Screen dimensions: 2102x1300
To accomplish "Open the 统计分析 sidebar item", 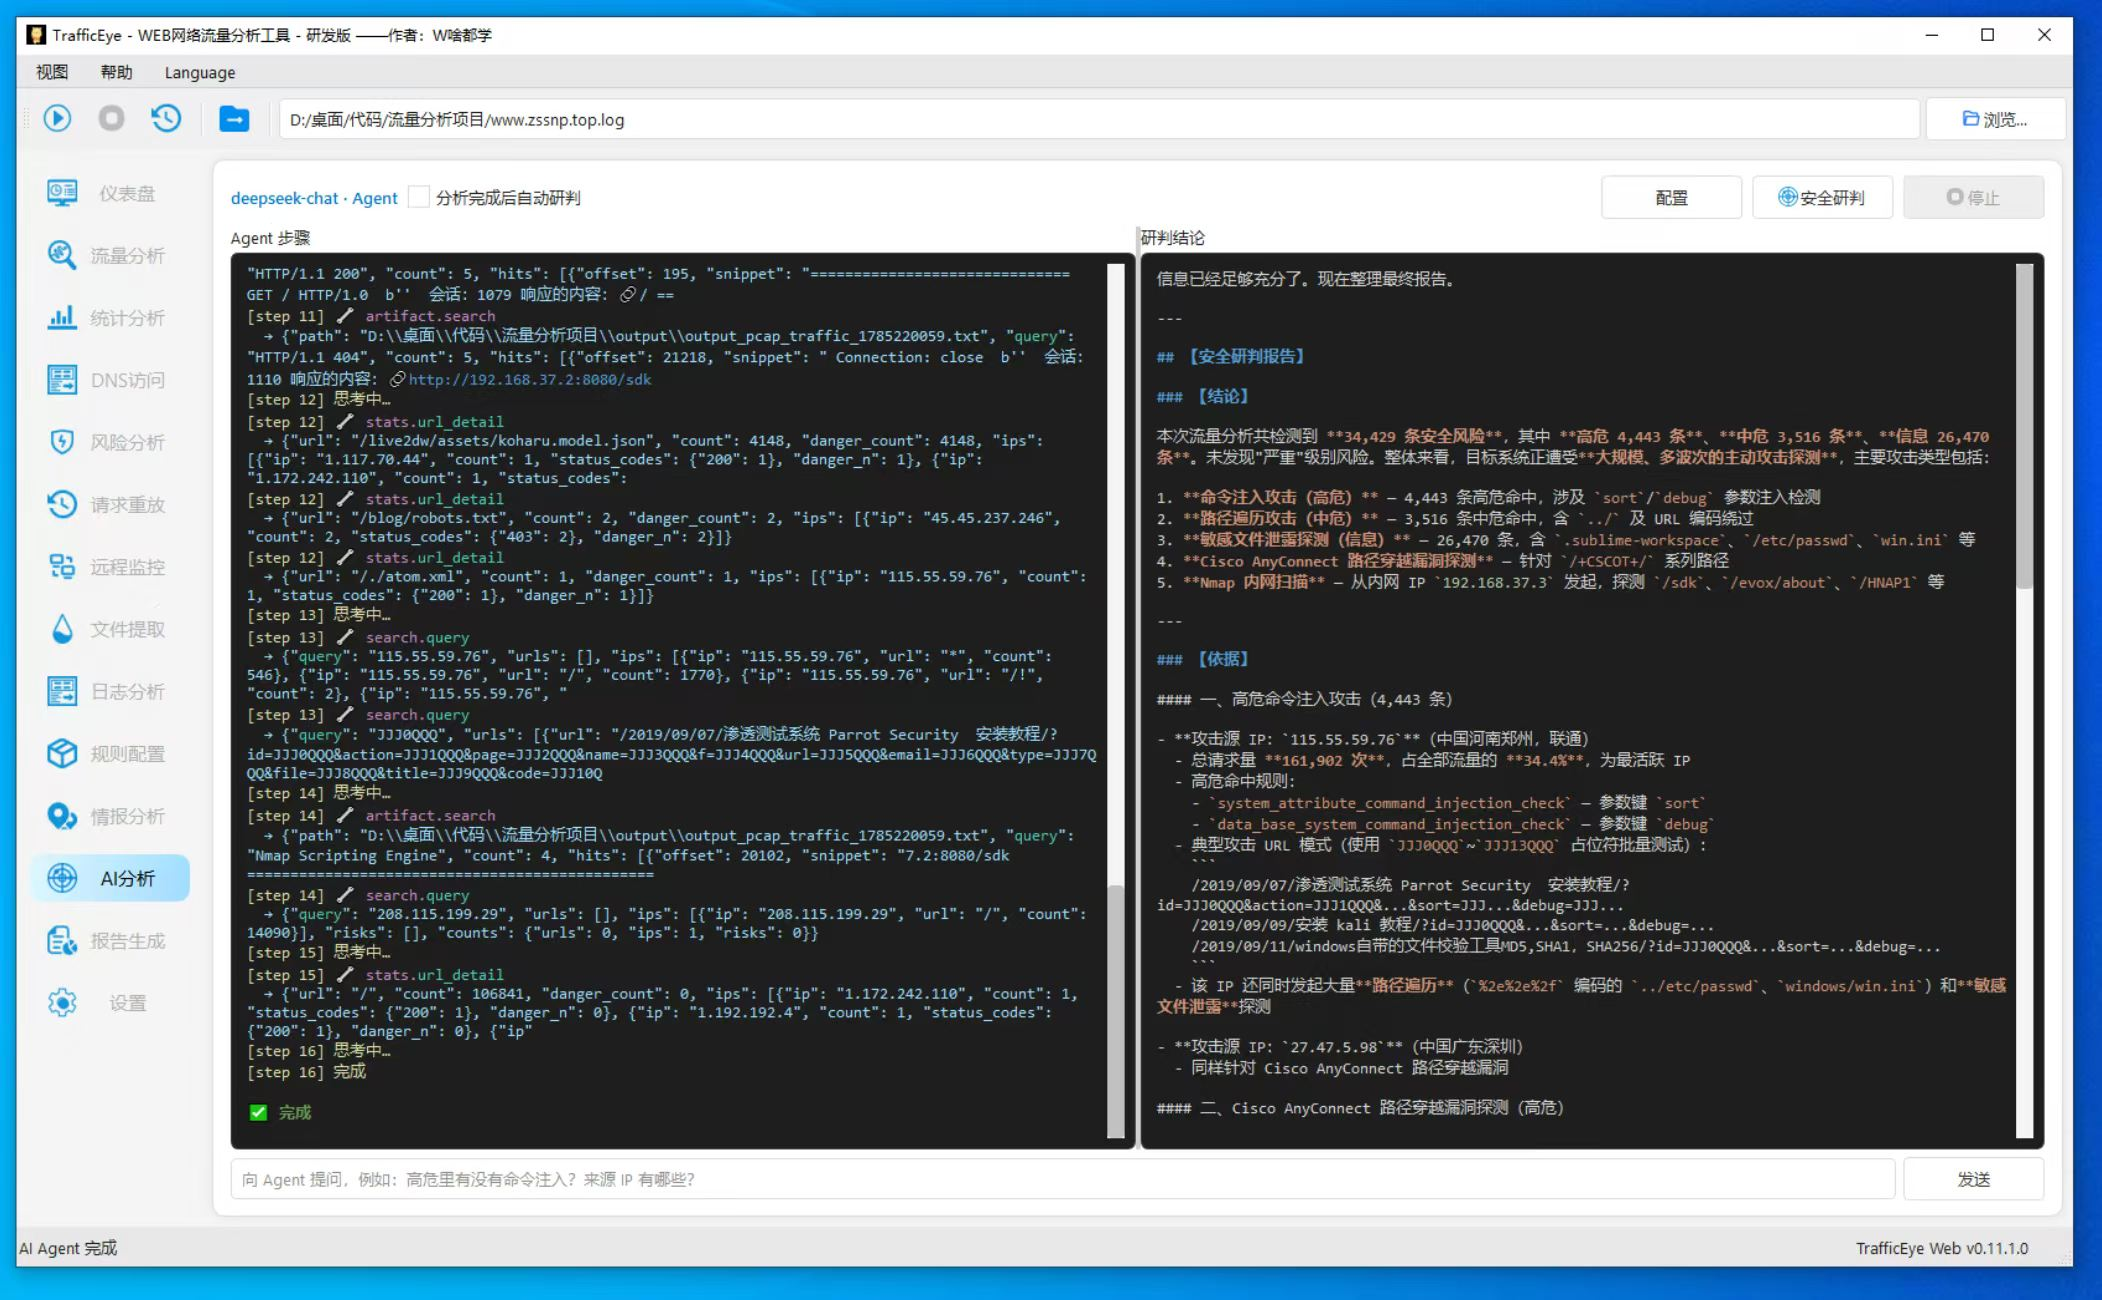I will point(110,318).
